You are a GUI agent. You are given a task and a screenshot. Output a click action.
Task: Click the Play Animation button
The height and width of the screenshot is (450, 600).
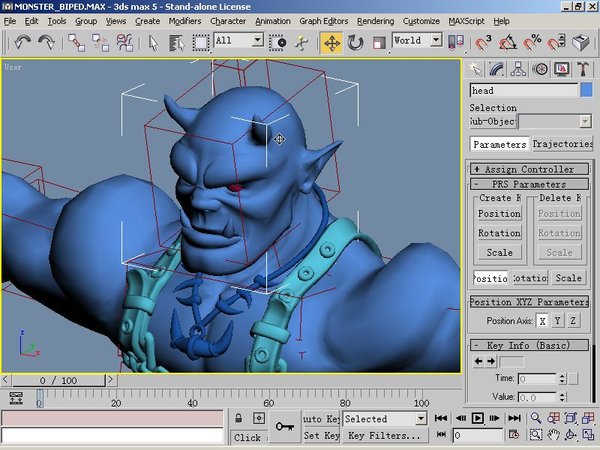(x=478, y=418)
